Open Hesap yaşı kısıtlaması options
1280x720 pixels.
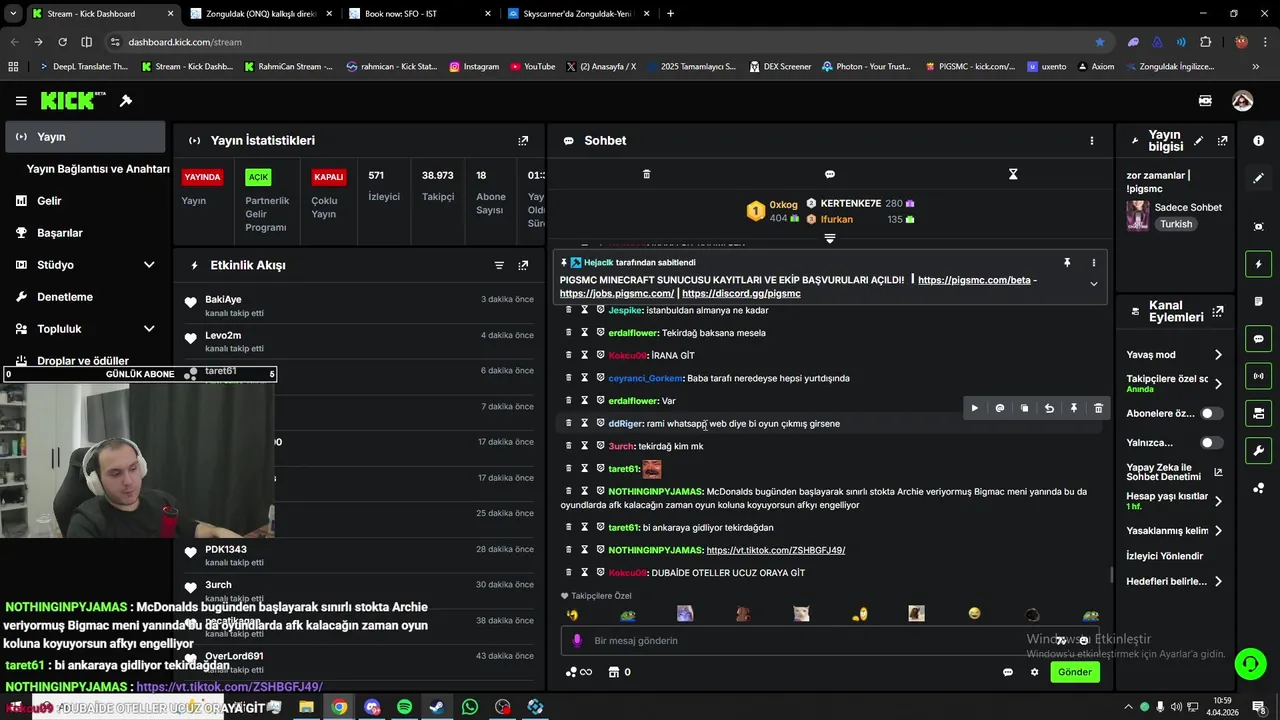pyautogui.click(x=1174, y=501)
